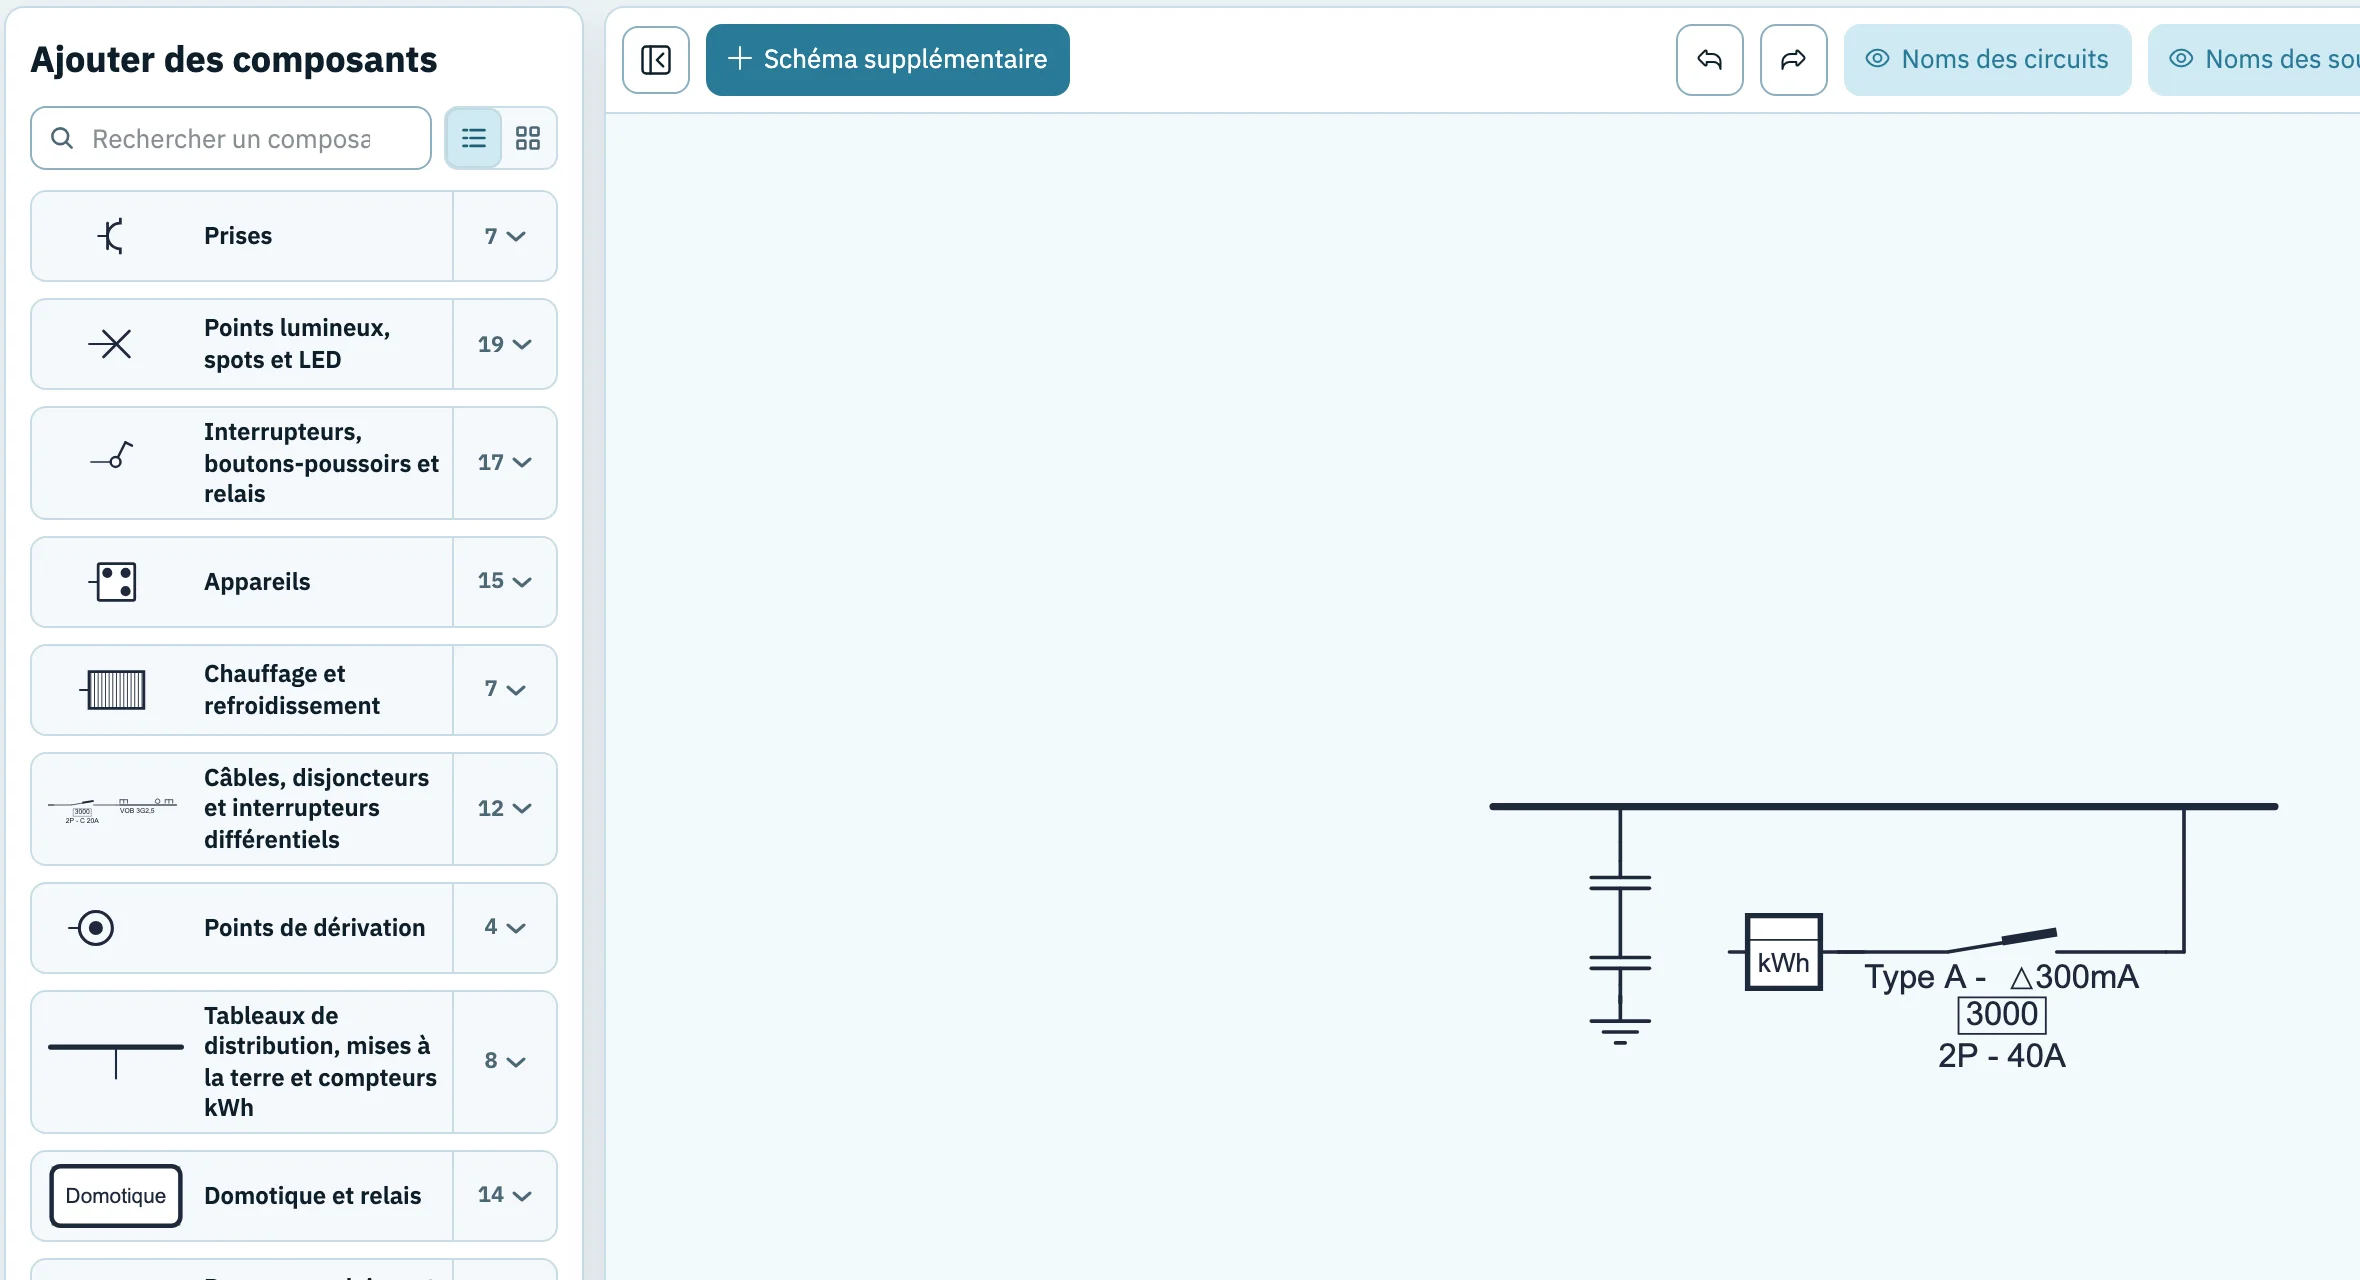Click the Tableaux de distribution bar icon
The width and height of the screenshot is (2360, 1280).
click(116, 1060)
